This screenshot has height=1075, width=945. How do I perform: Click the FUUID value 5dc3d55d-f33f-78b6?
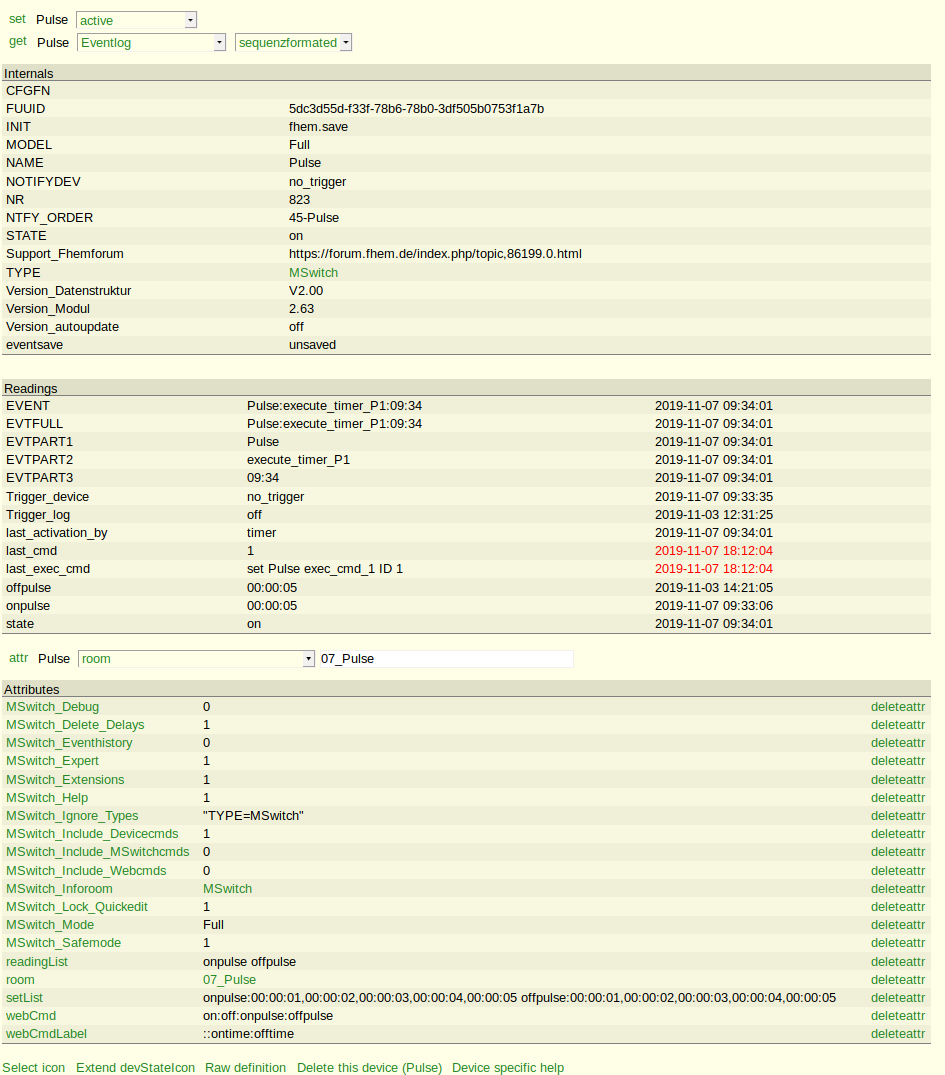coord(416,108)
